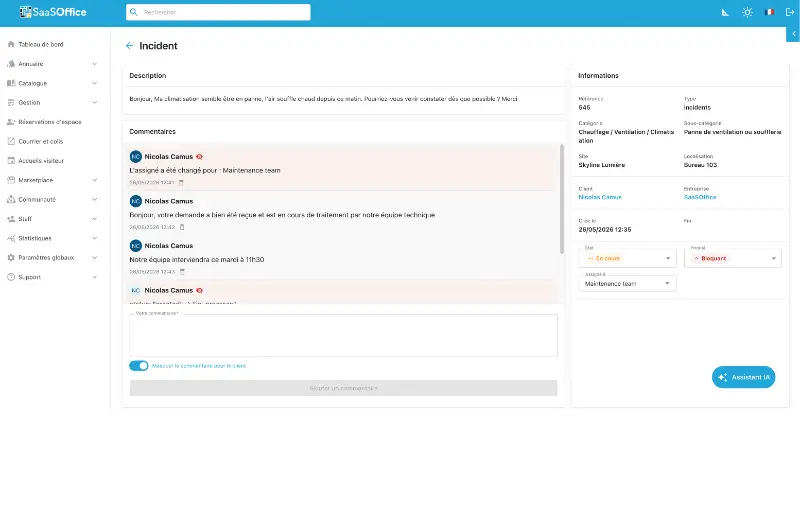Click the search magnifier icon
Image resolution: width=800 pixels, height=505 pixels.
pyautogui.click(x=134, y=12)
